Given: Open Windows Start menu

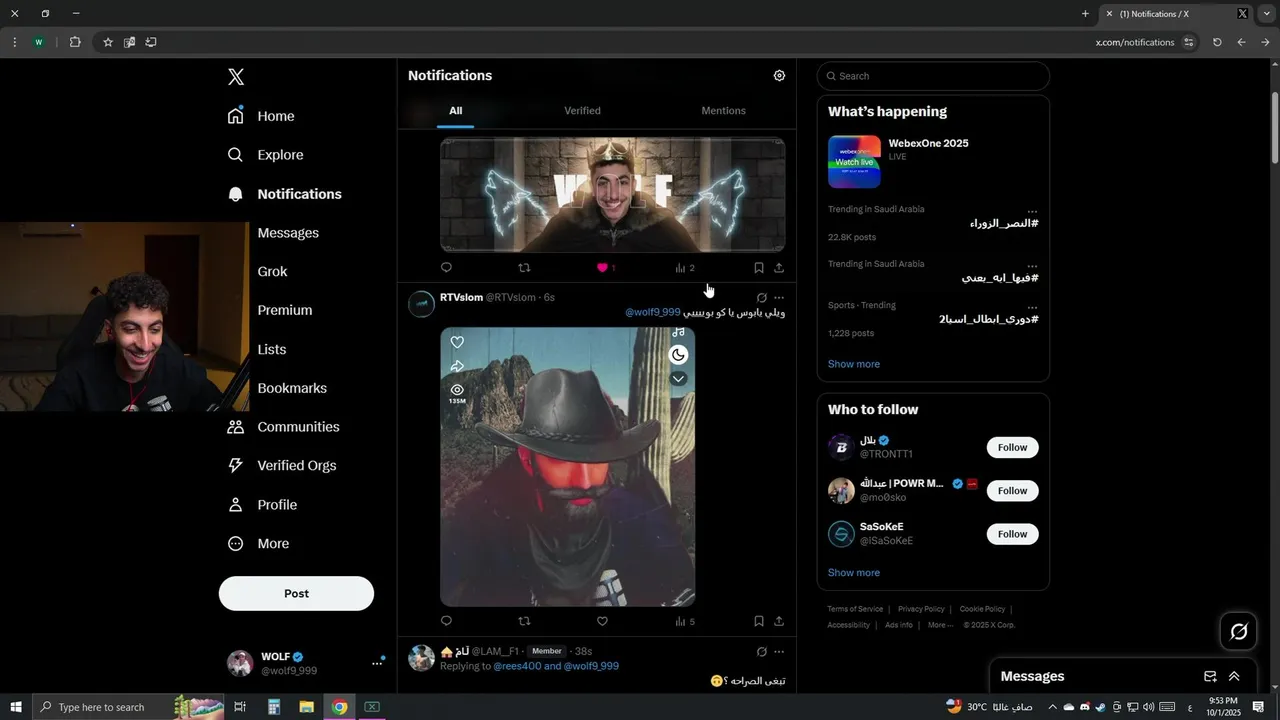Looking at the screenshot, I should click(x=15, y=707).
